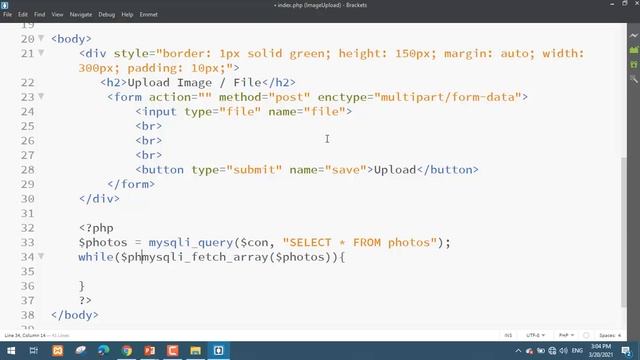This screenshot has height=360, width=640.
Task: Show hidden system tray icons chevron
Action: point(518,351)
